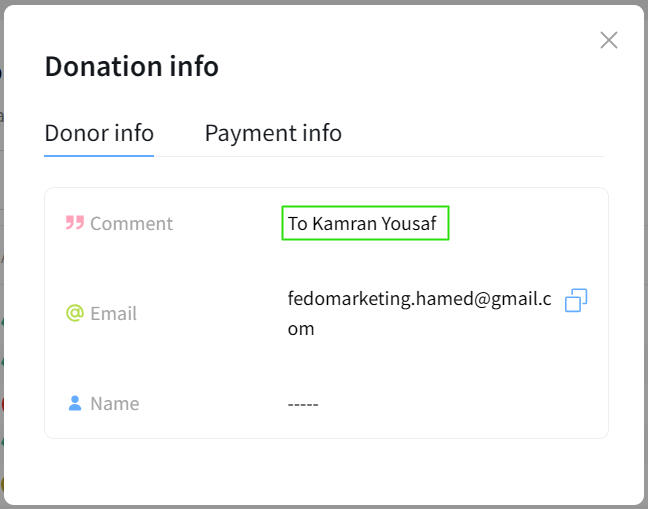The image size is (648, 509).
Task: Click the second line 'om' of the email
Action: [301, 328]
